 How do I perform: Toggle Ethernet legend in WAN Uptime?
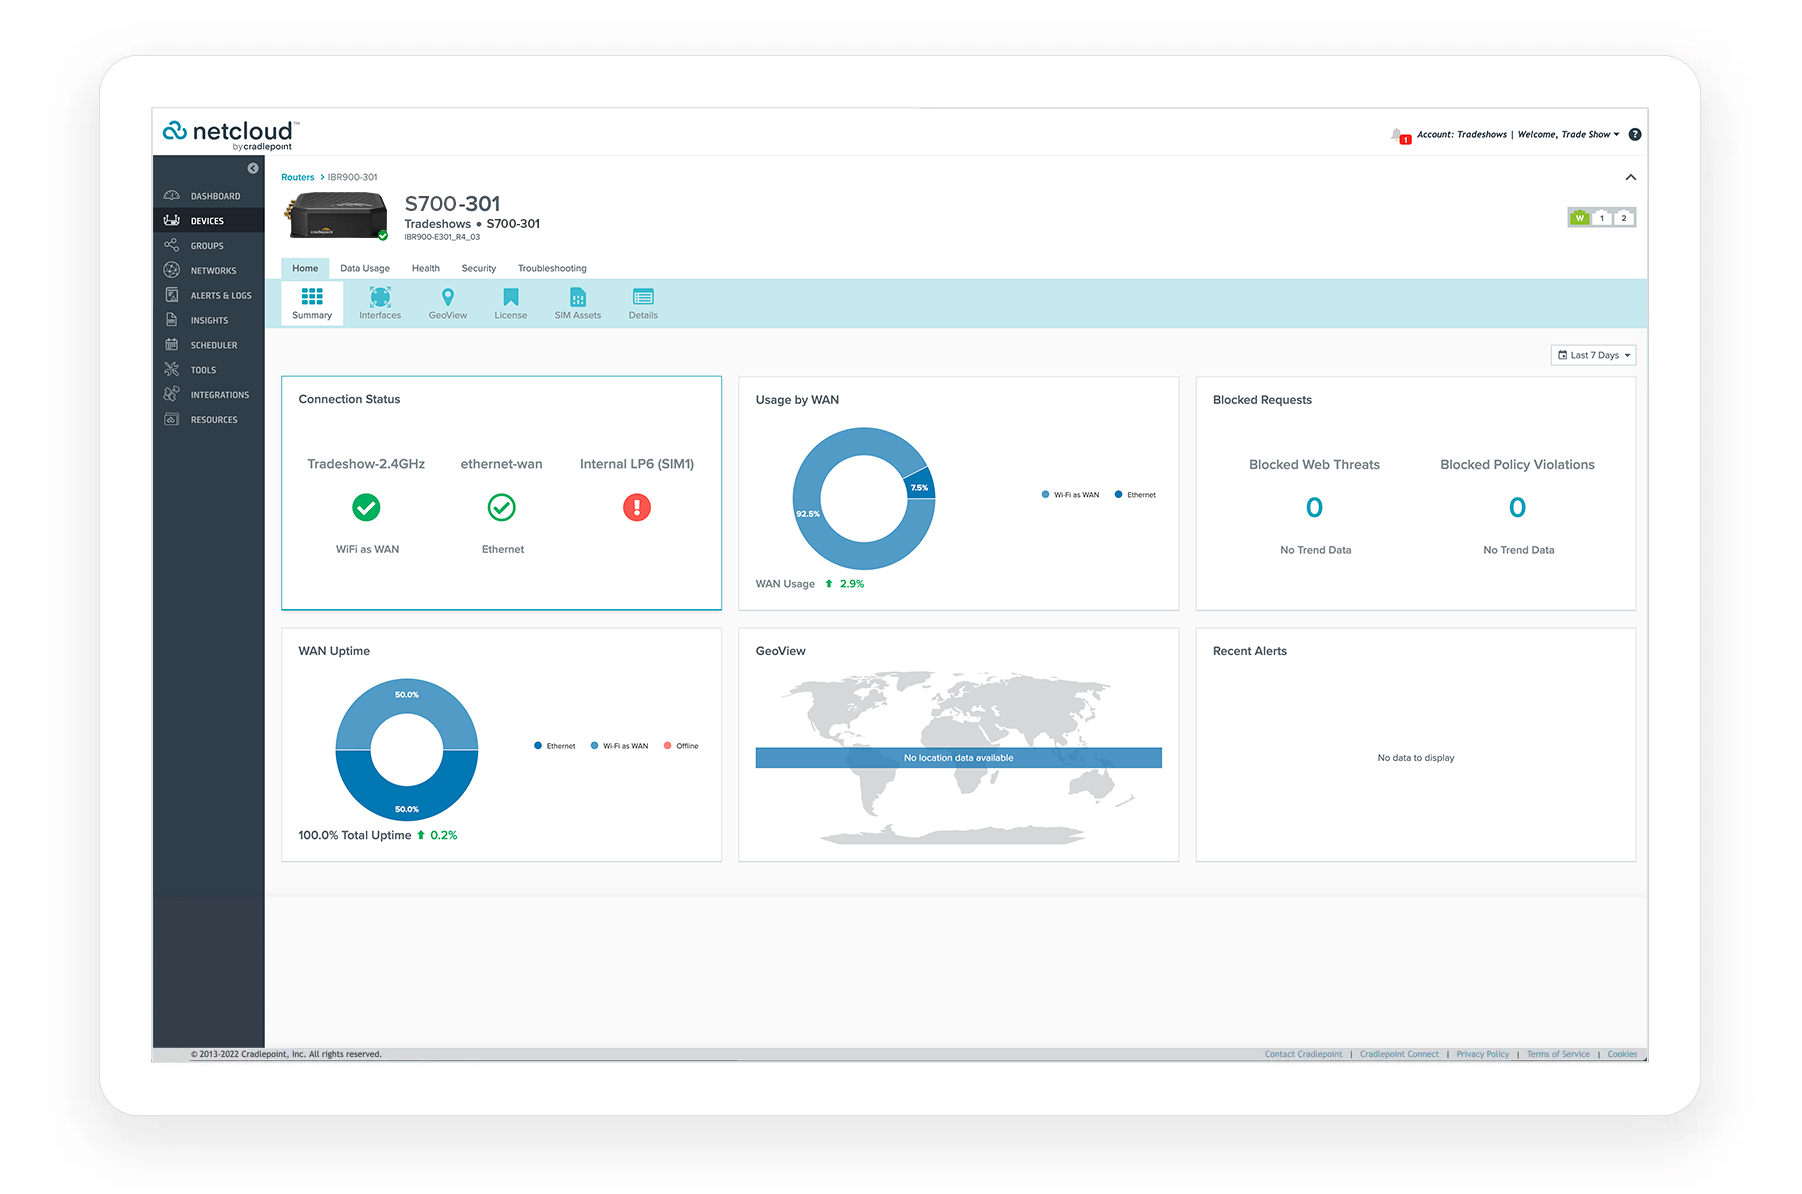(555, 746)
